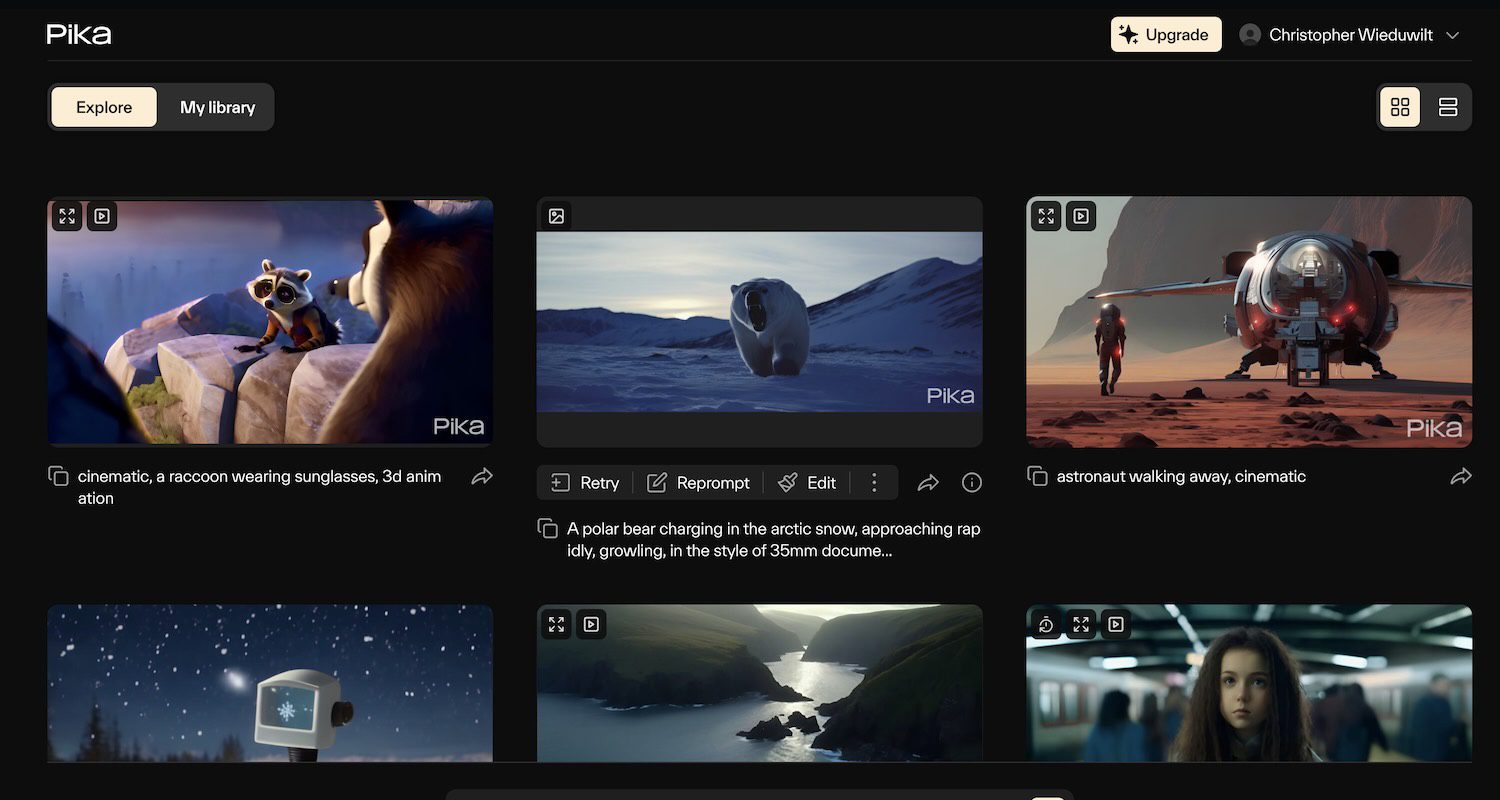Share the polar bear video
Viewport: 1500px width, 800px height.
[928, 483]
